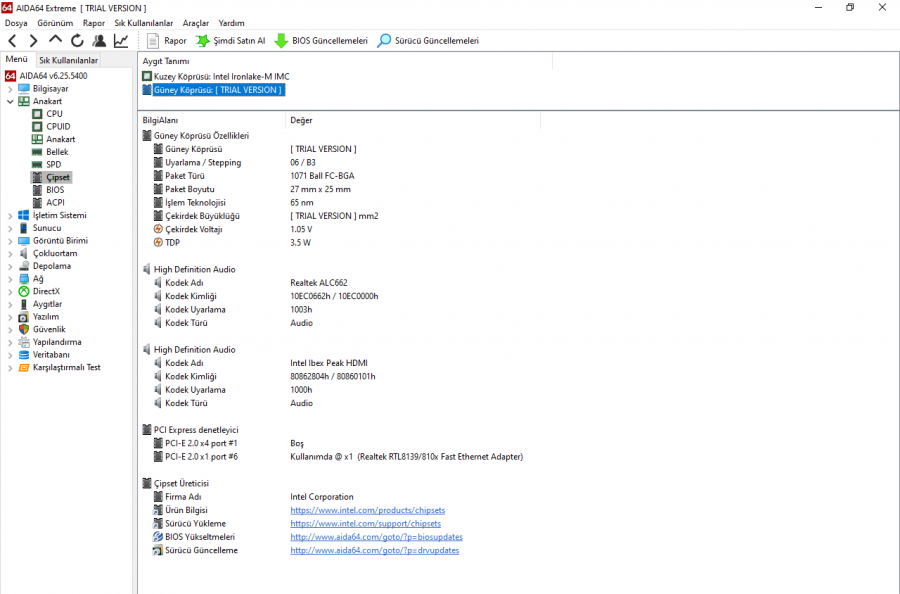
Task: Click the graph chart toolbar icon
Action: (121, 41)
